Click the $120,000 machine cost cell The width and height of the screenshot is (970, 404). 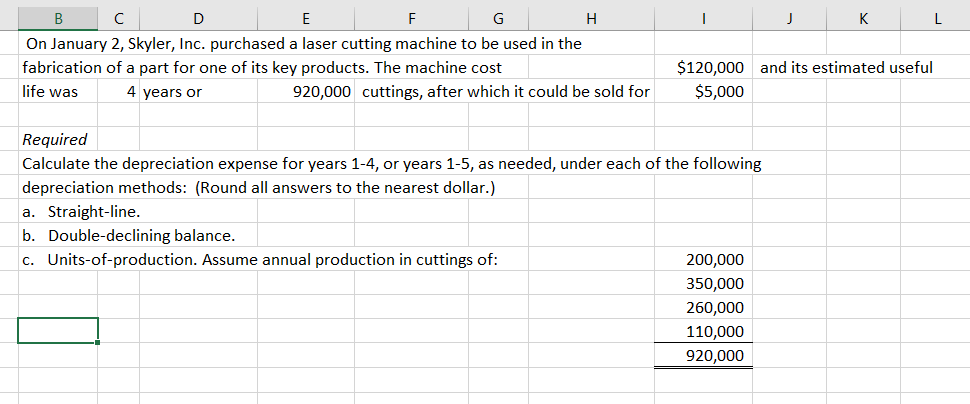coord(703,68)
